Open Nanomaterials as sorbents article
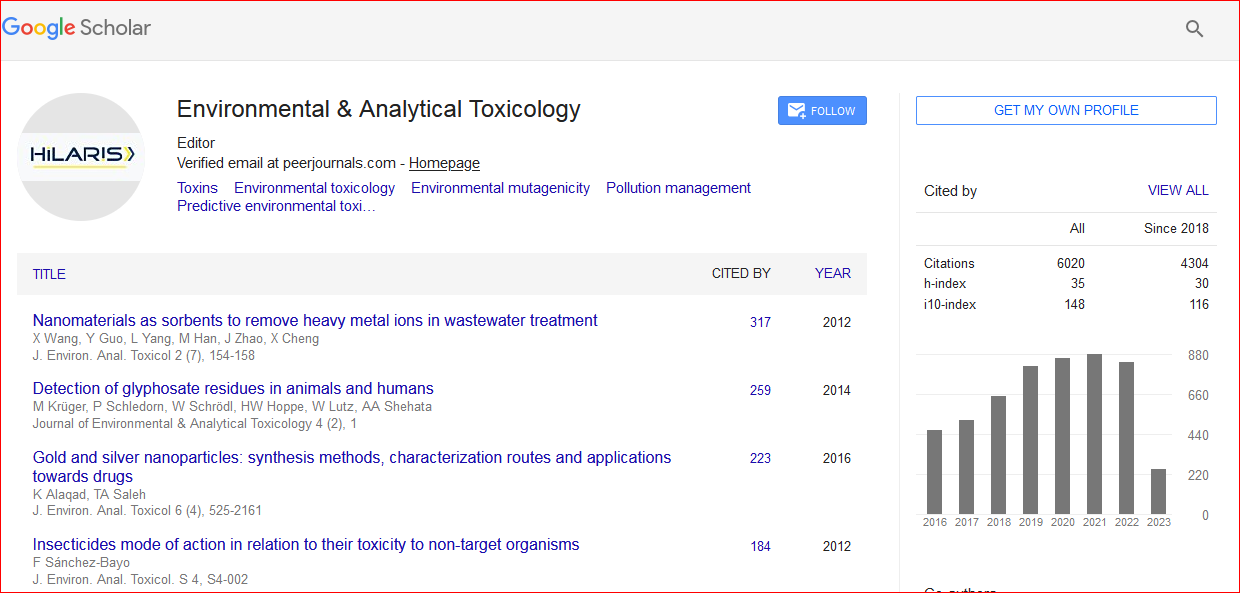 click(315, 321)
